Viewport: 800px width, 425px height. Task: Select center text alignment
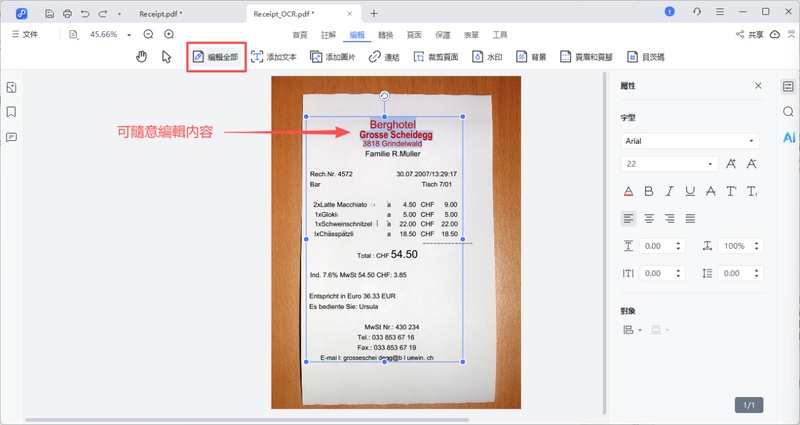tap(649, 218)
